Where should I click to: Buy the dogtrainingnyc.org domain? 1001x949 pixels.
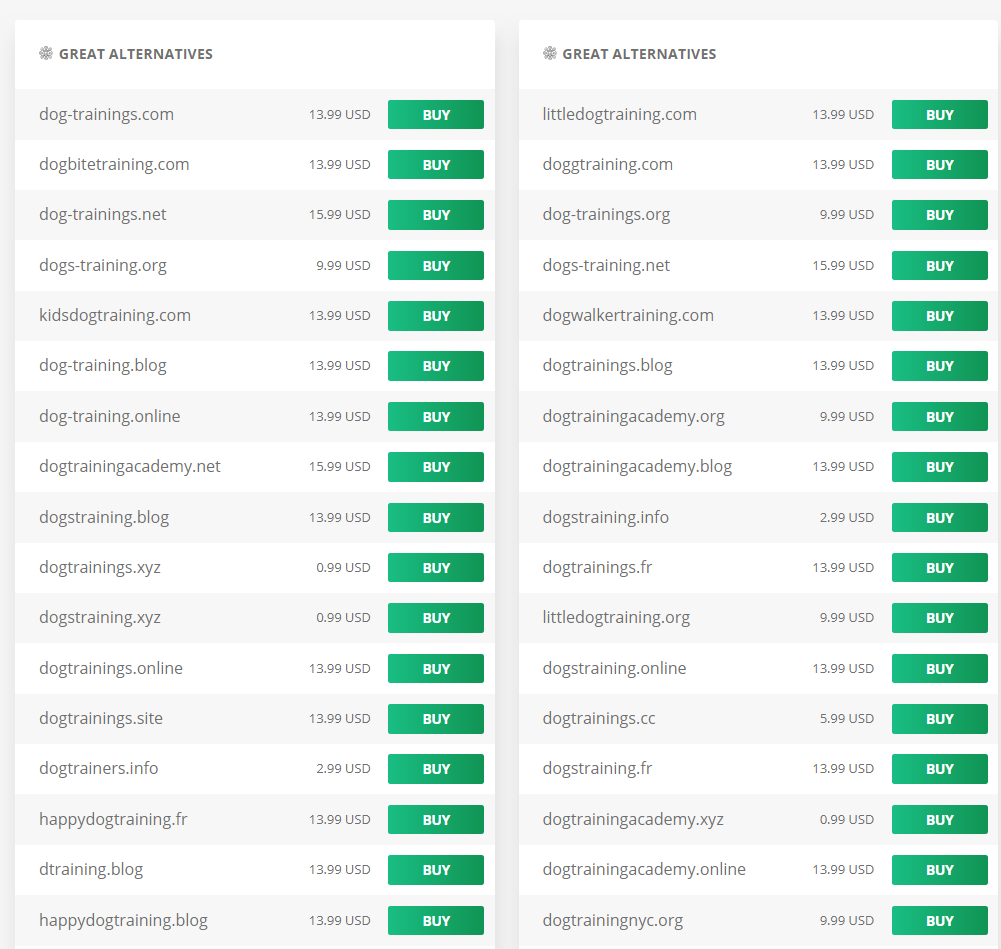pyautogui.click(x=939, y=921)
